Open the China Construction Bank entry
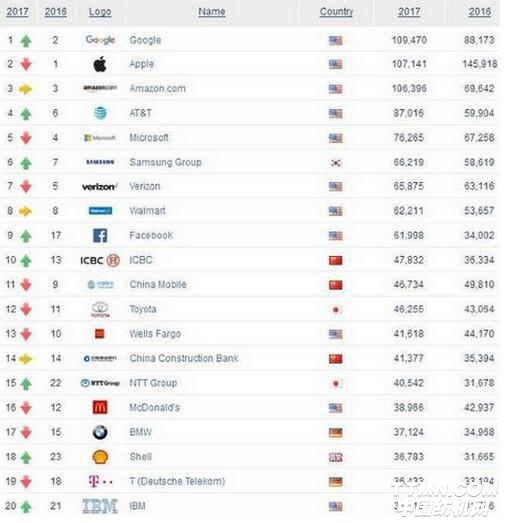Image resolution: width=508 pixels, height=523 pixels. 184,358
